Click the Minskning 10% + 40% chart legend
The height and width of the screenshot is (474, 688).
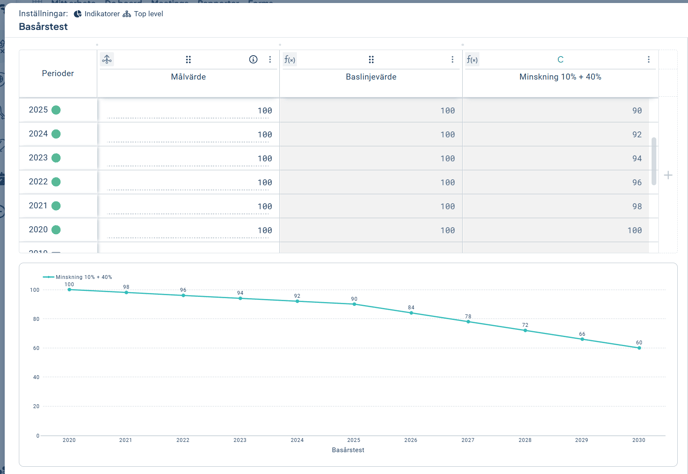tap(78, 277)
